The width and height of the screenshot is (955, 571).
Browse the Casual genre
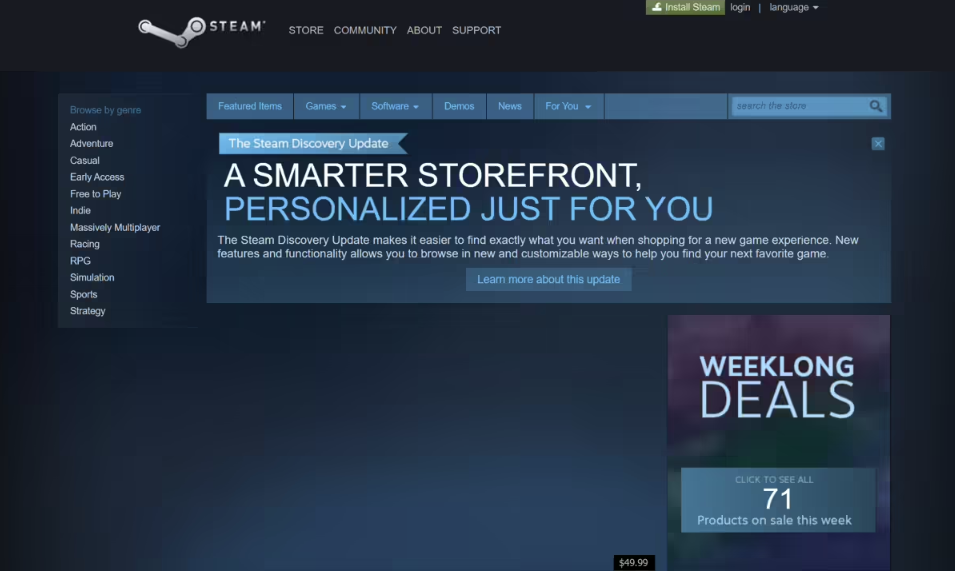(x=85, y=161)
